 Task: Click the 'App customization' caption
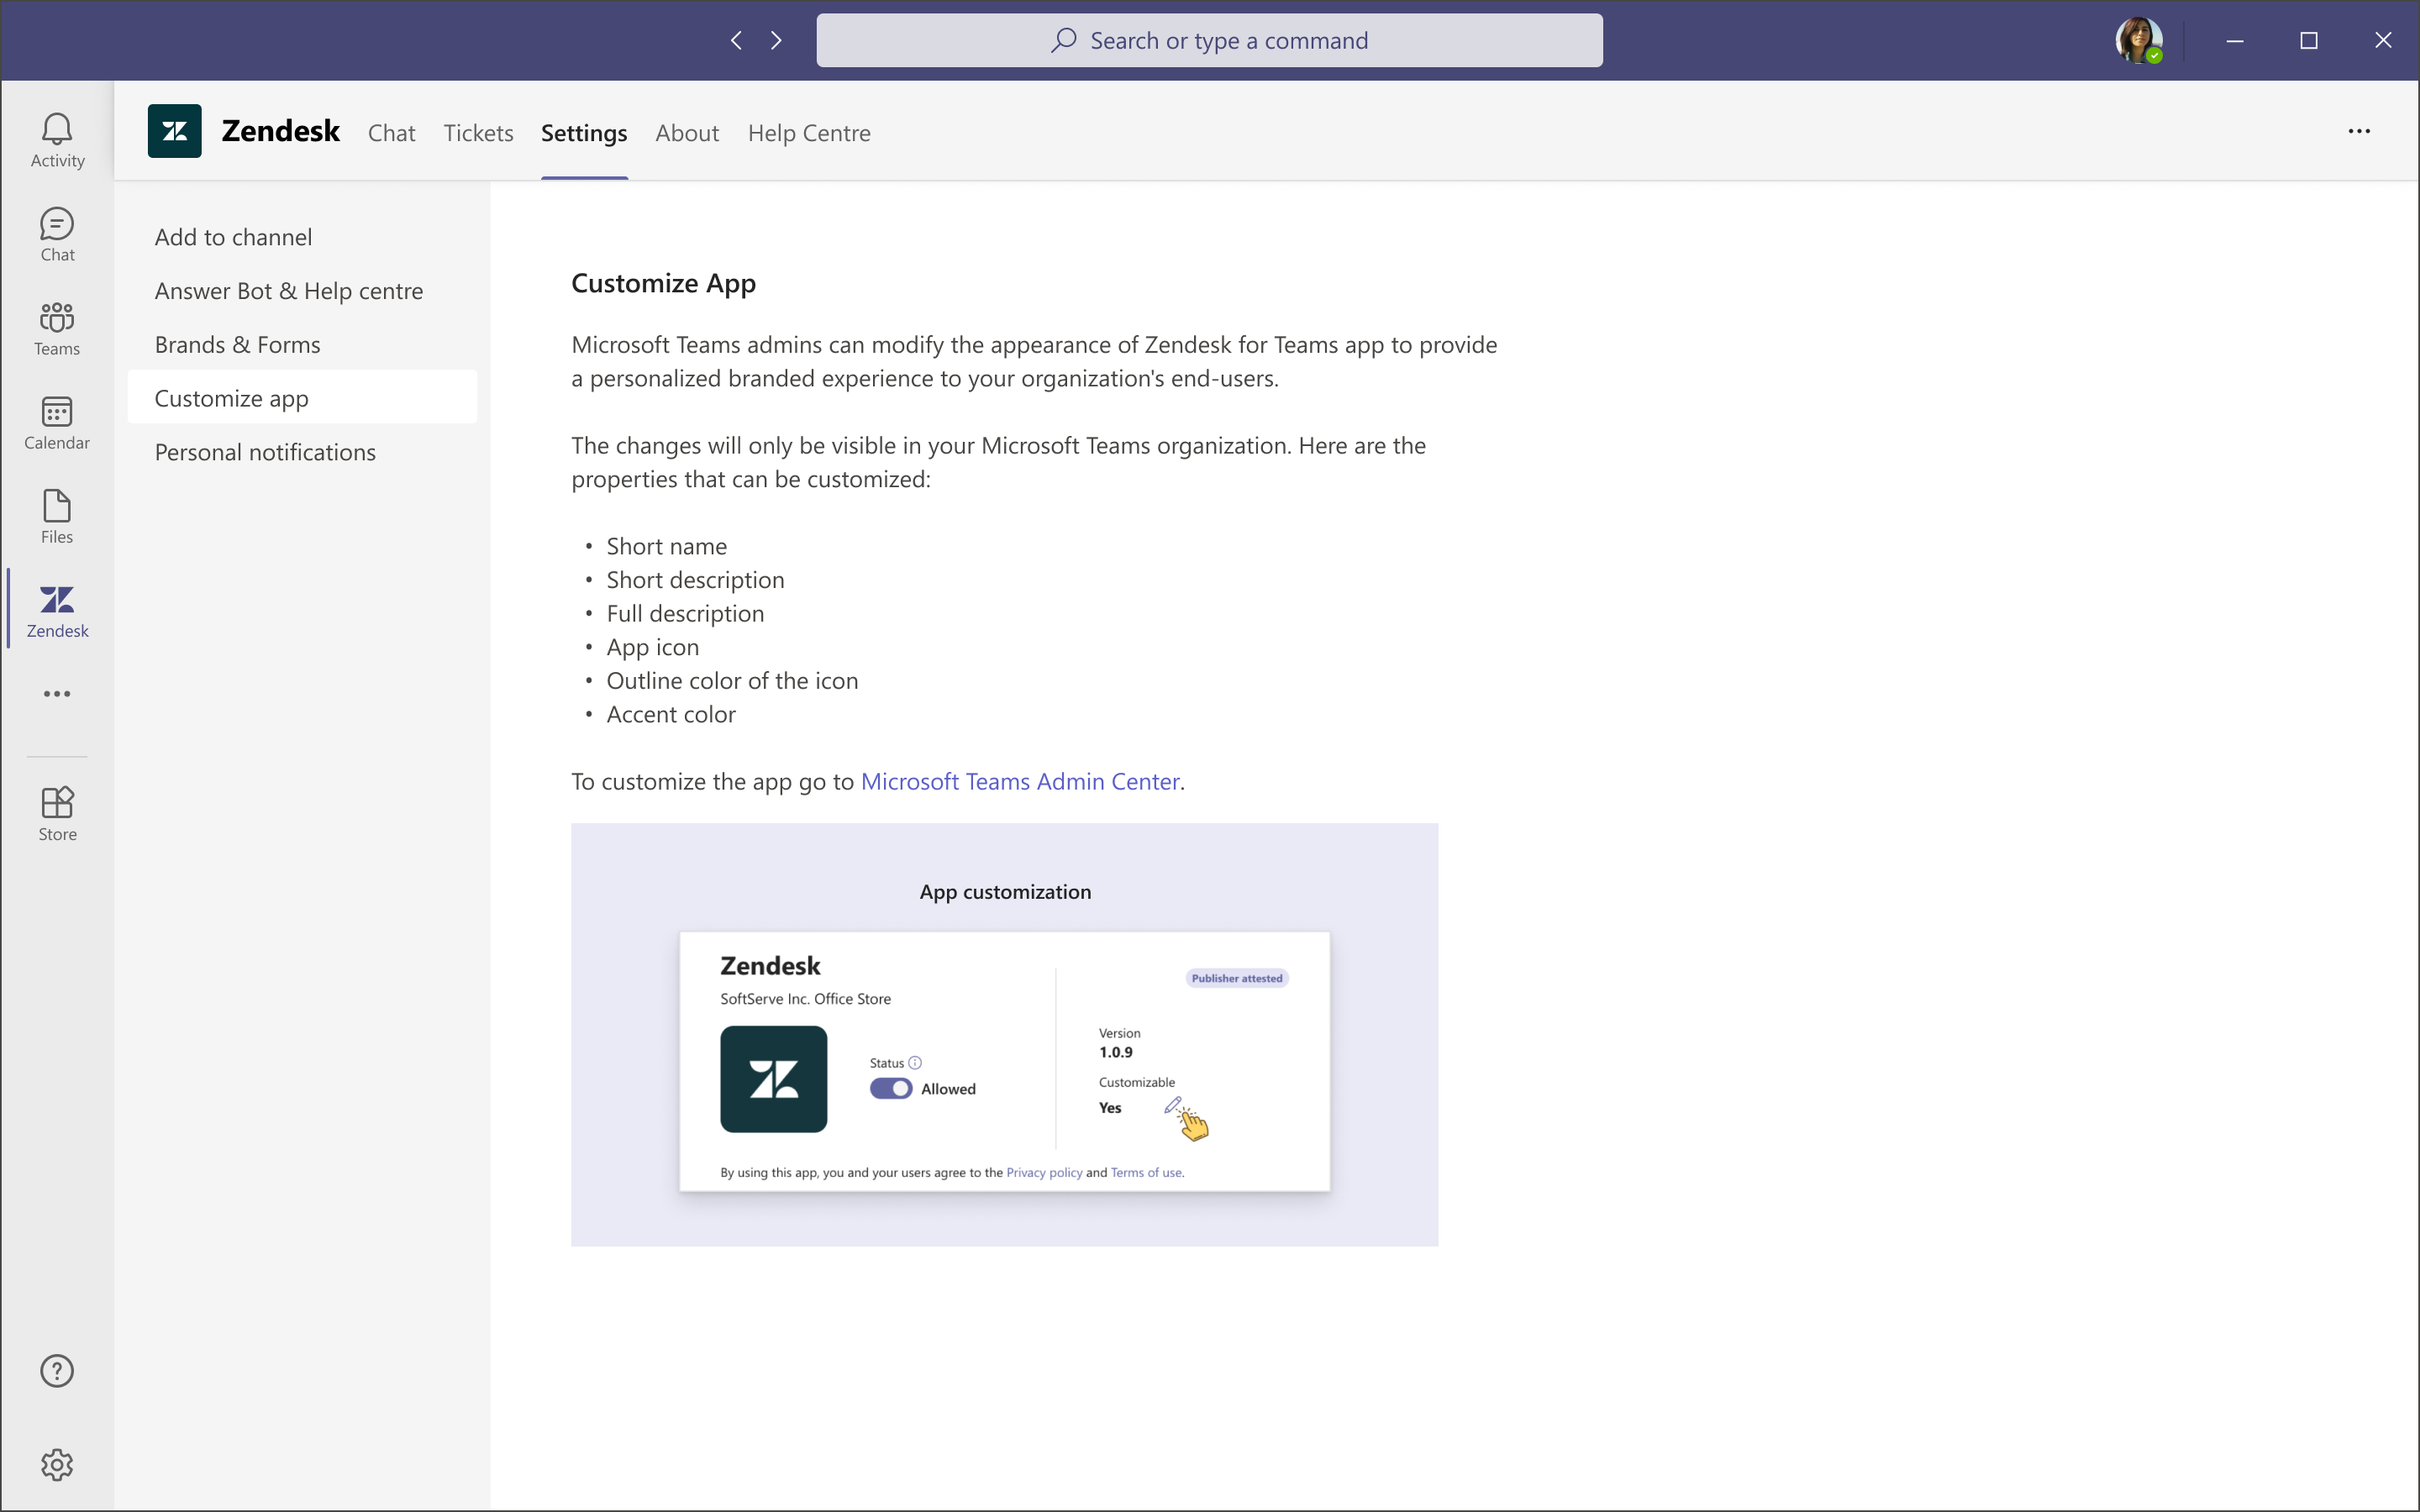point(1005,891)
